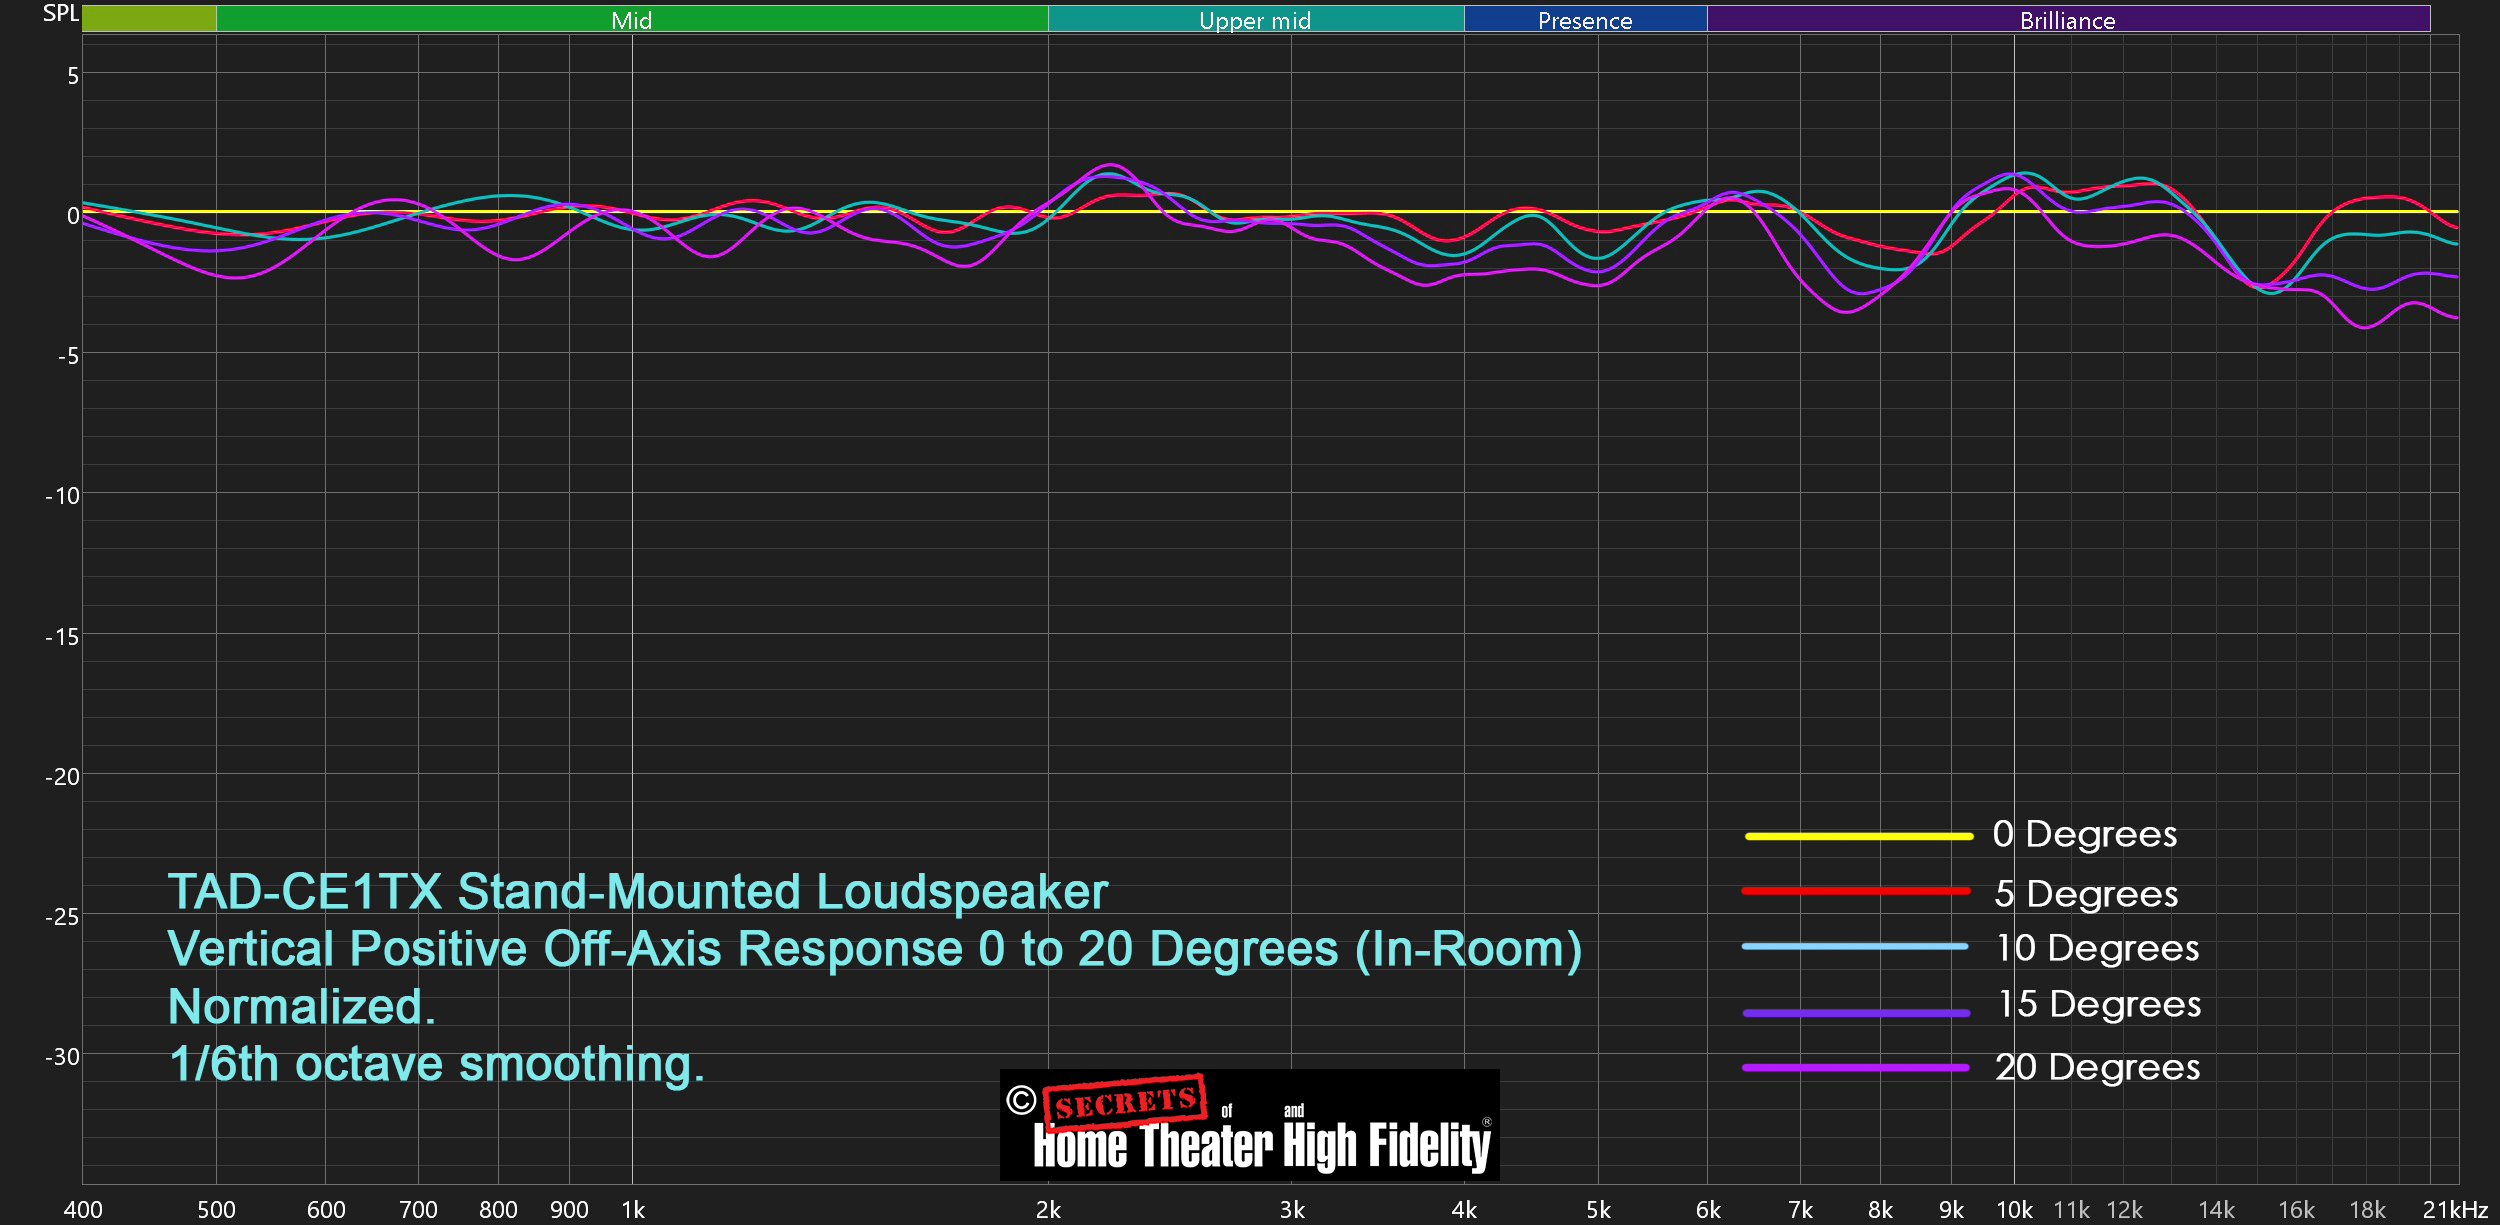The width and height of the screenshot is (2500, 1225).
Task: Click the '8k' frequency axis label
Action: click(x=1880, y=1210)
